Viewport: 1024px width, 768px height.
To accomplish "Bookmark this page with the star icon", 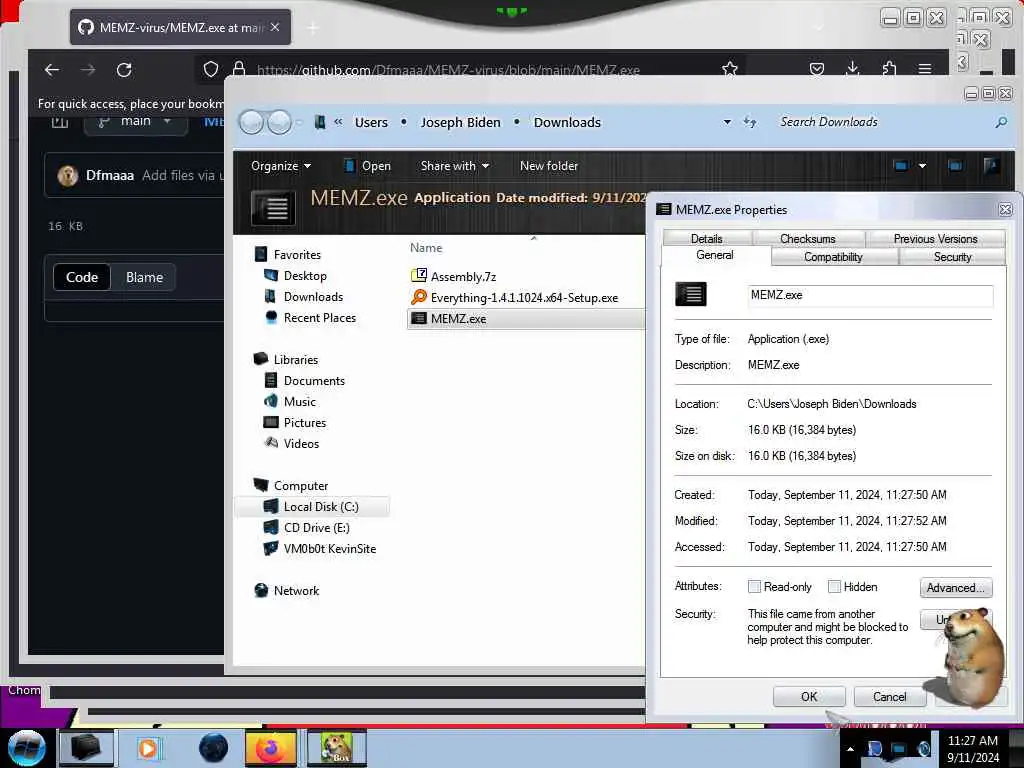I will pos(729,69).
